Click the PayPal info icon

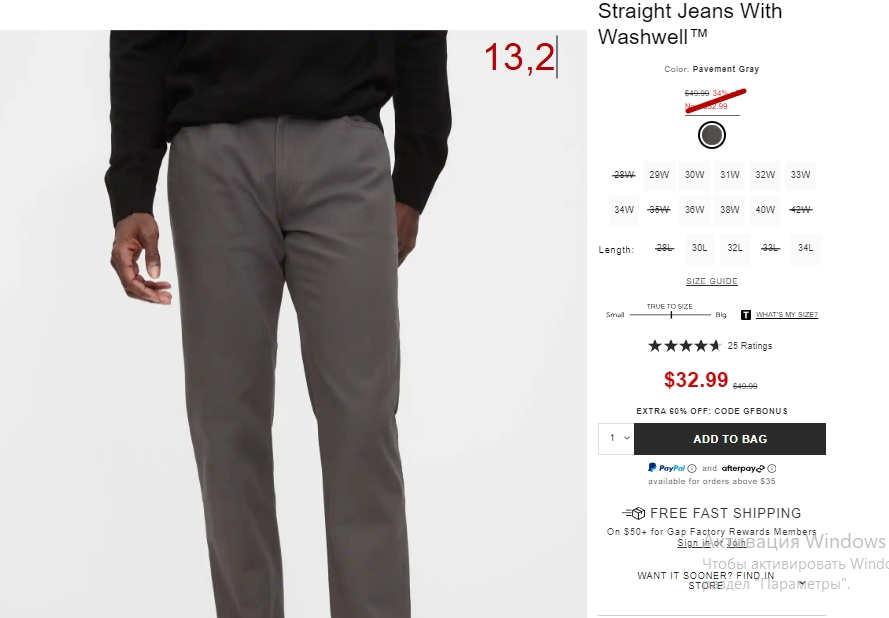692,469
